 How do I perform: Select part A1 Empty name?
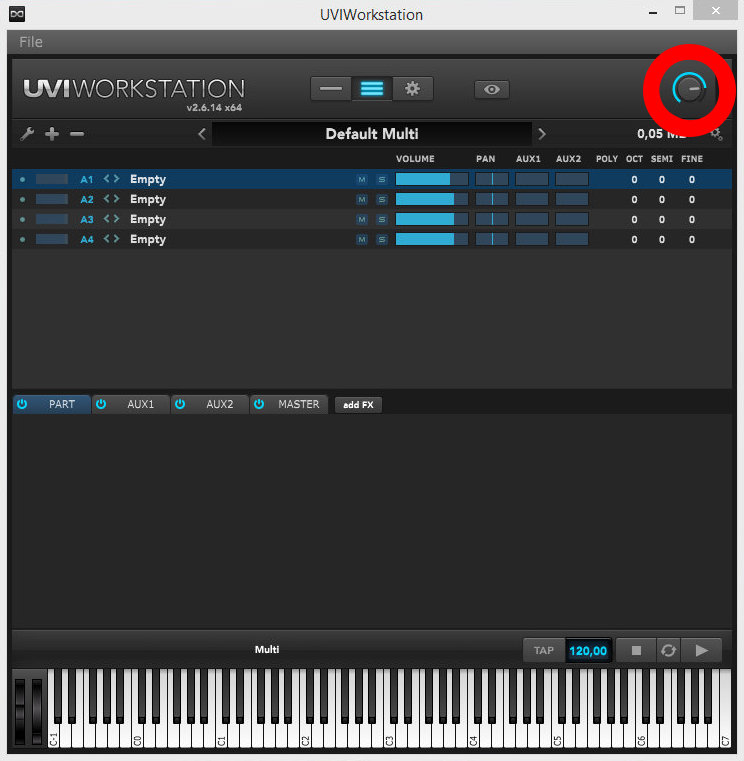[x=148, y=180]
